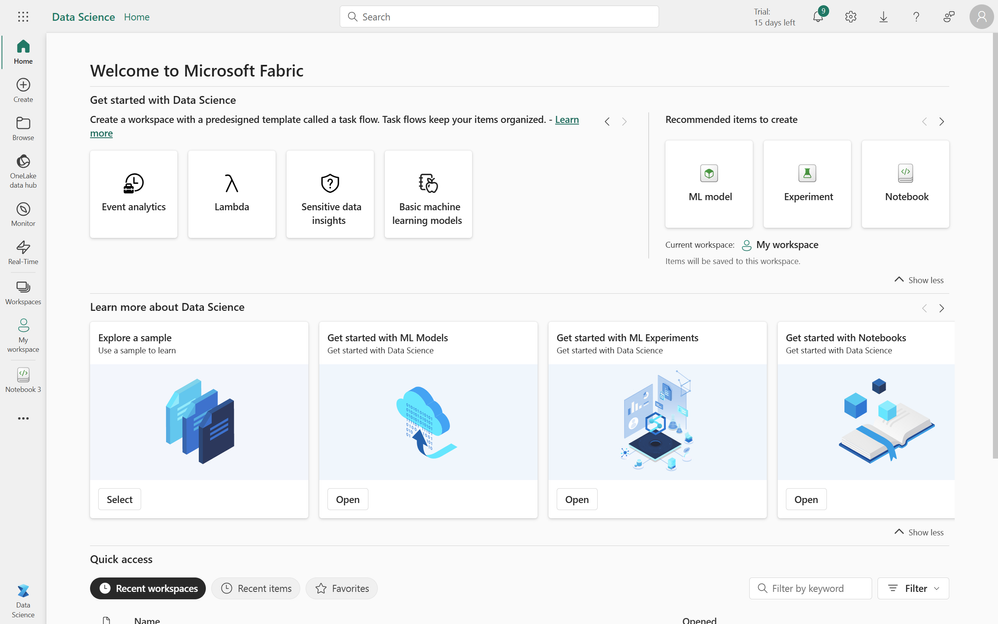Click Select on Explore a sample
998x624 pixels.
[x=120, y=499]
